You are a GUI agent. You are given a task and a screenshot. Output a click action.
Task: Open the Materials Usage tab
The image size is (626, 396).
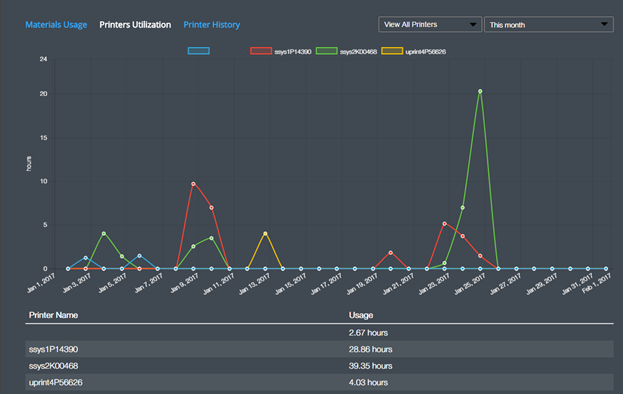56,25
